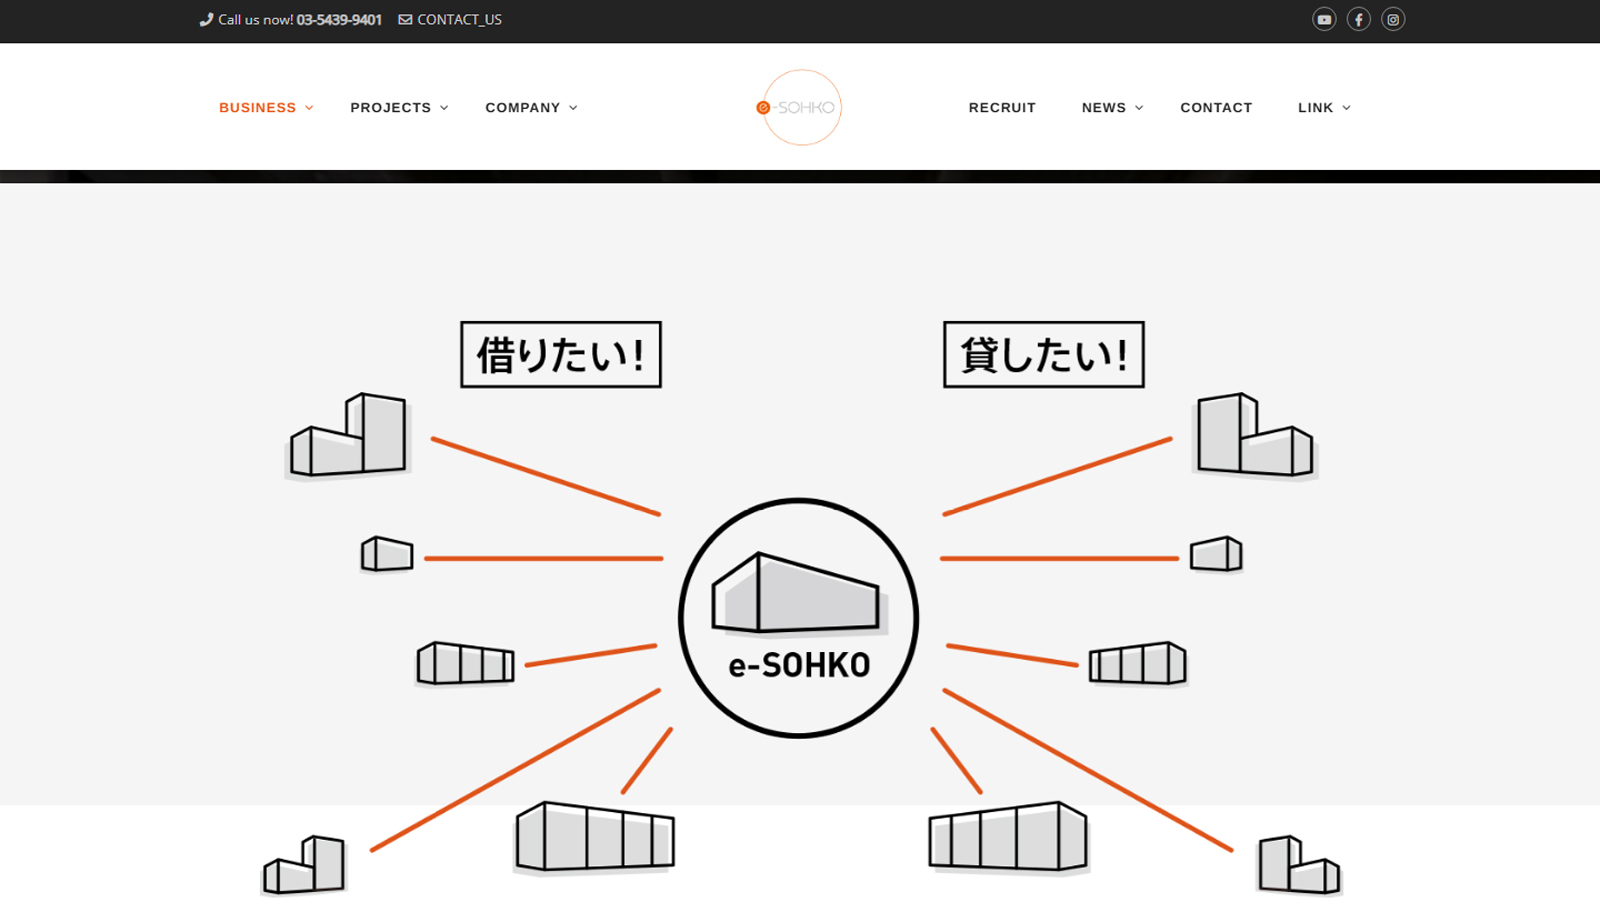
Task: Open the YouTube channel icon
Action: point(1324,18)
